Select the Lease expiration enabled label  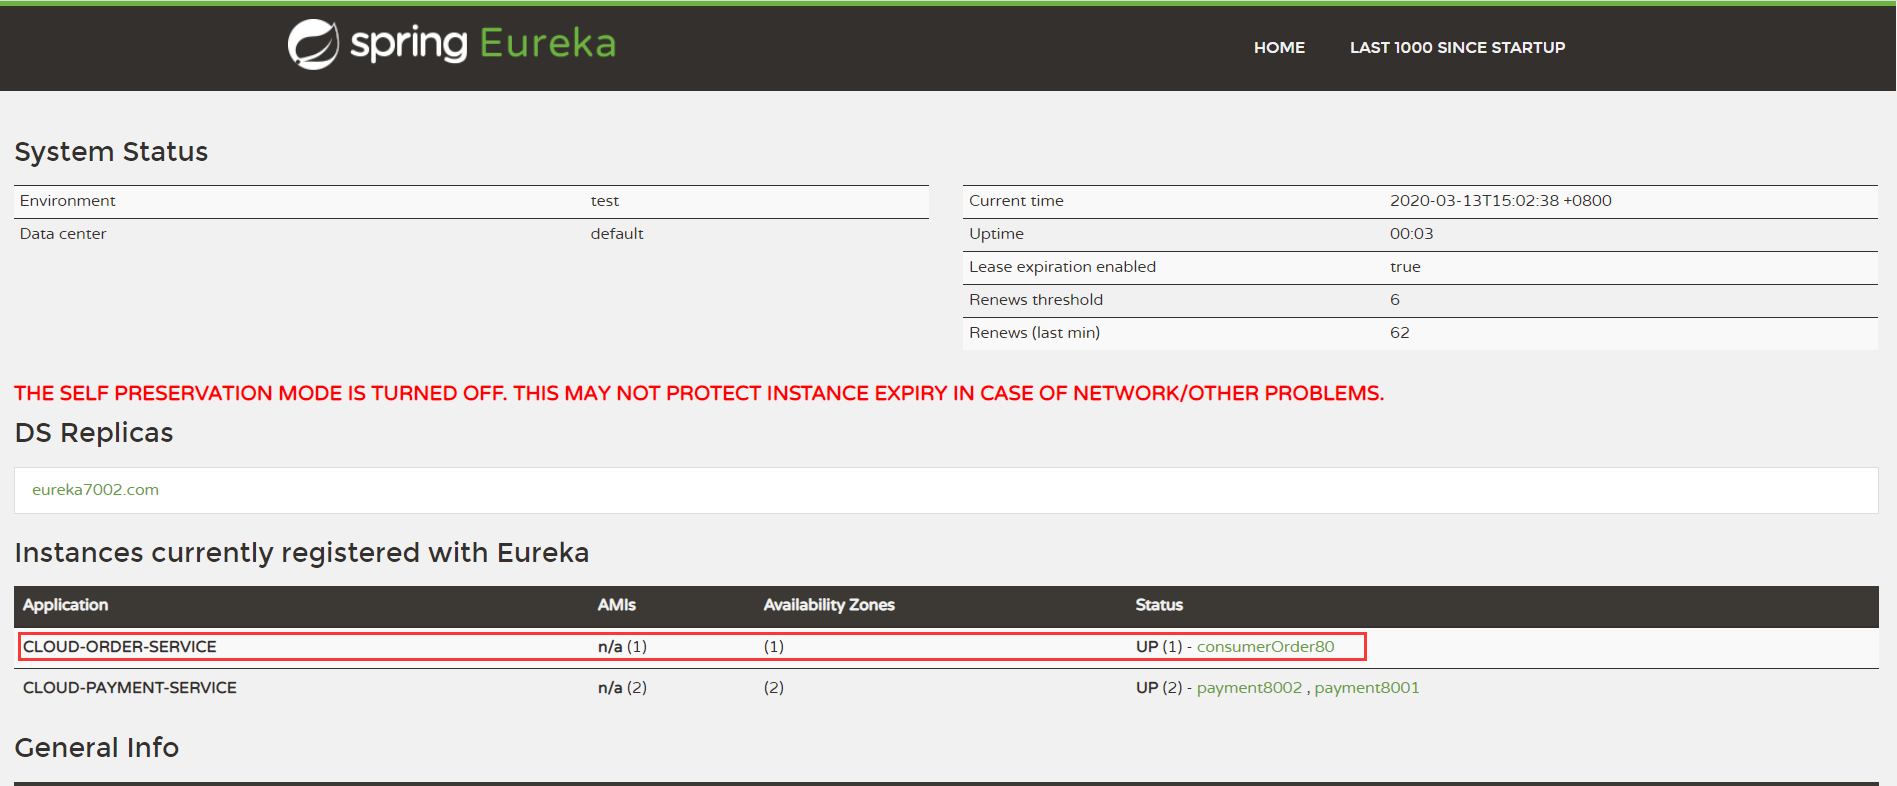1062,267
